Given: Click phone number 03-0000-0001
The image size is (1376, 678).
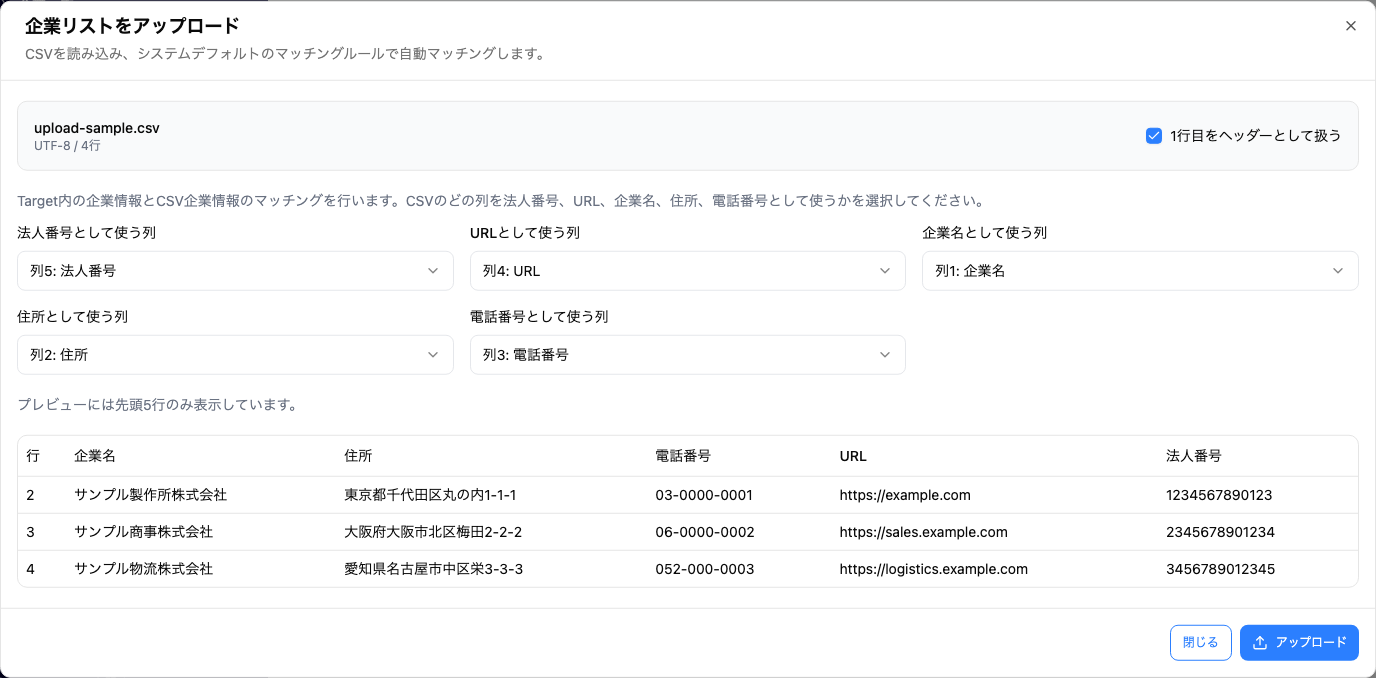Looking at the screenshot, I should (x=704, y=495).
